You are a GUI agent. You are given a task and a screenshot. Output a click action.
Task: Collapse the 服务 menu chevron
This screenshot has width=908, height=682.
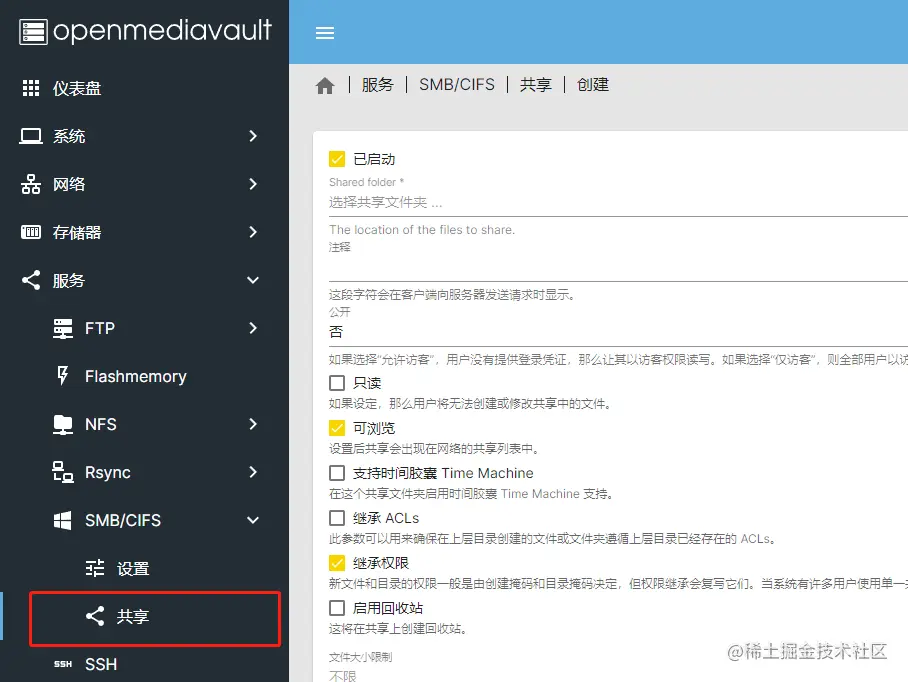252,280
